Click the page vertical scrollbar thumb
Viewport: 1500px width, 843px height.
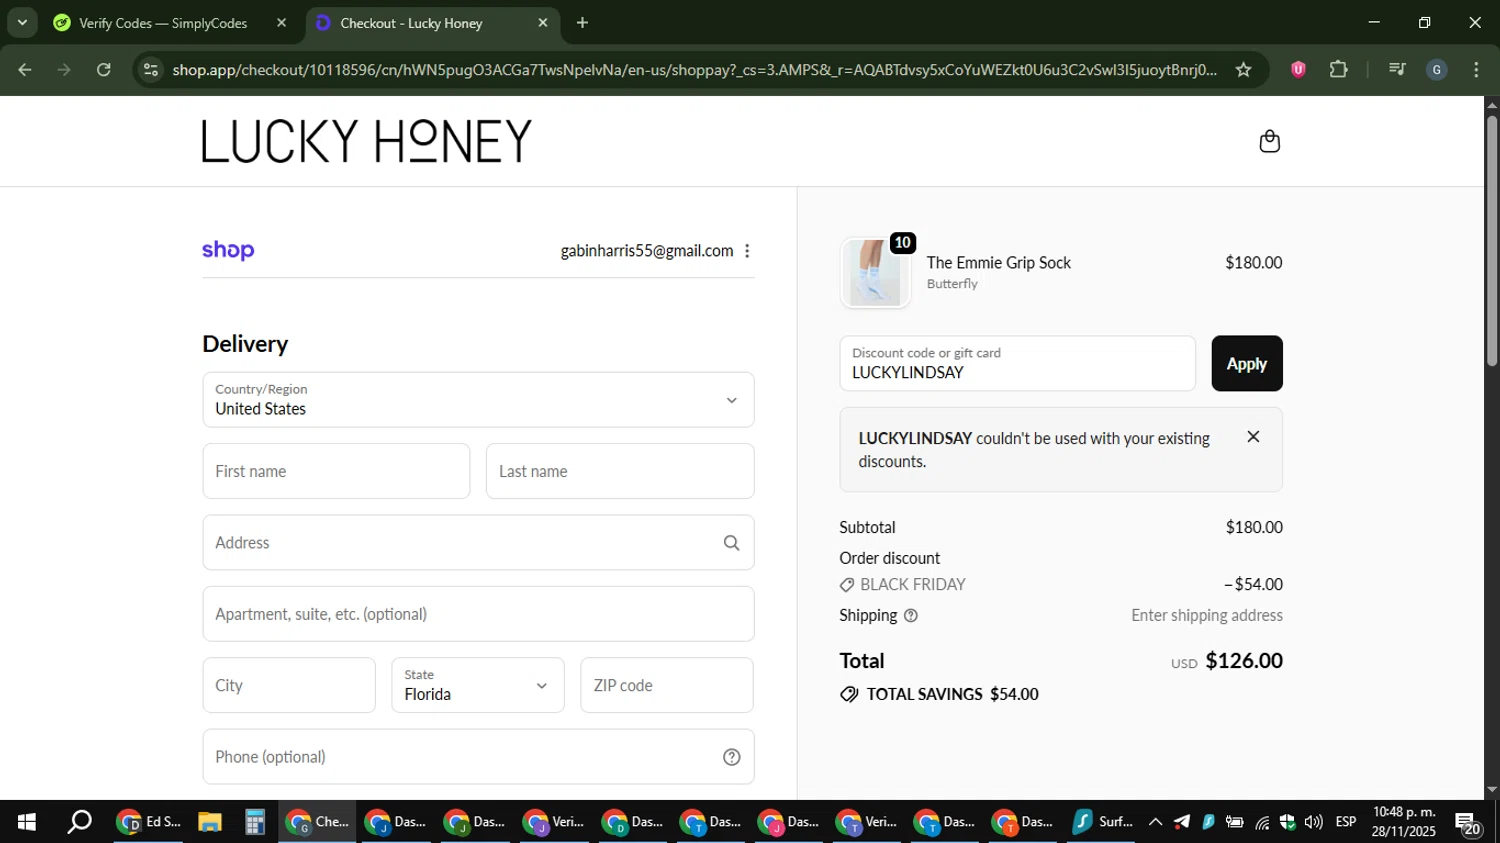point(1491,240)
